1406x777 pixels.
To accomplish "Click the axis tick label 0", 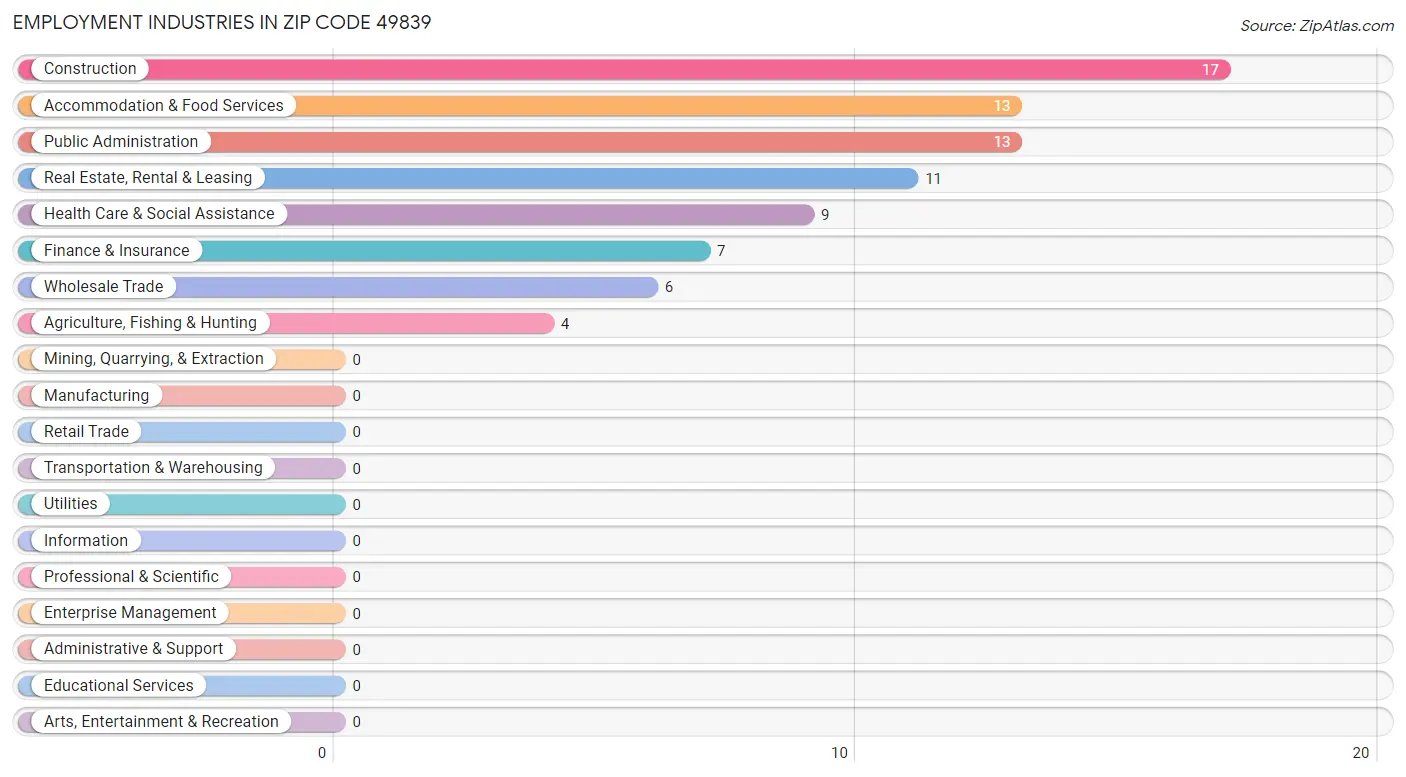I will click(x=322, y=754).
